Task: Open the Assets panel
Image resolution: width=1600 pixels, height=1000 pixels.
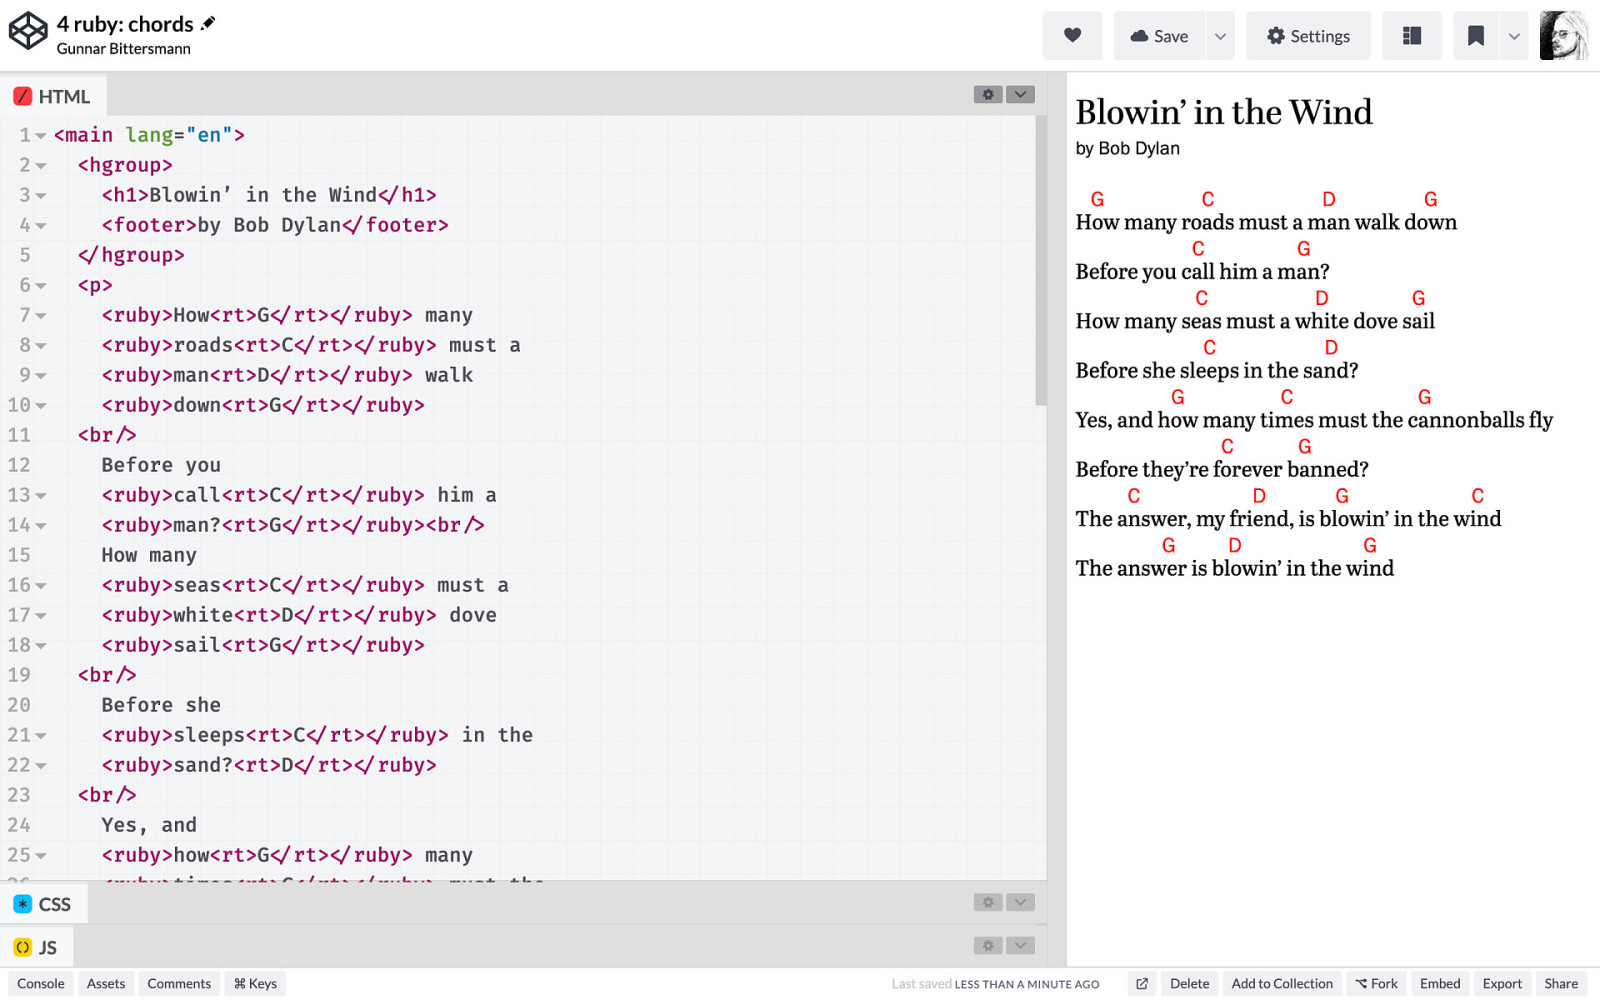Action: click(x=106, y=984)
